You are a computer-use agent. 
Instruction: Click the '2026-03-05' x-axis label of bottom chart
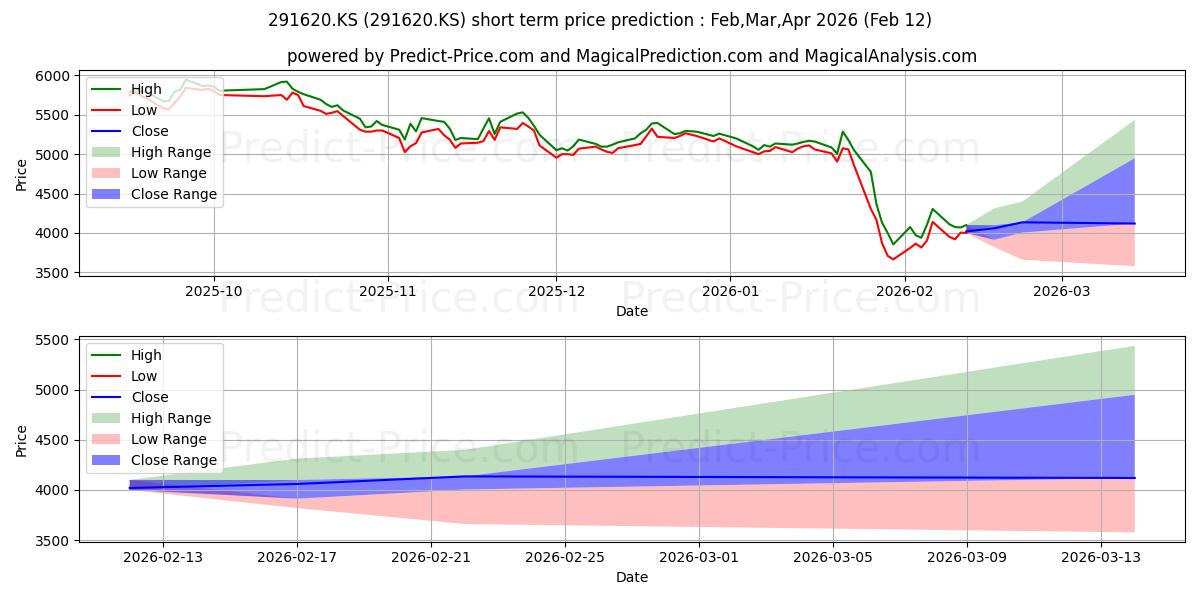(833, 557)
